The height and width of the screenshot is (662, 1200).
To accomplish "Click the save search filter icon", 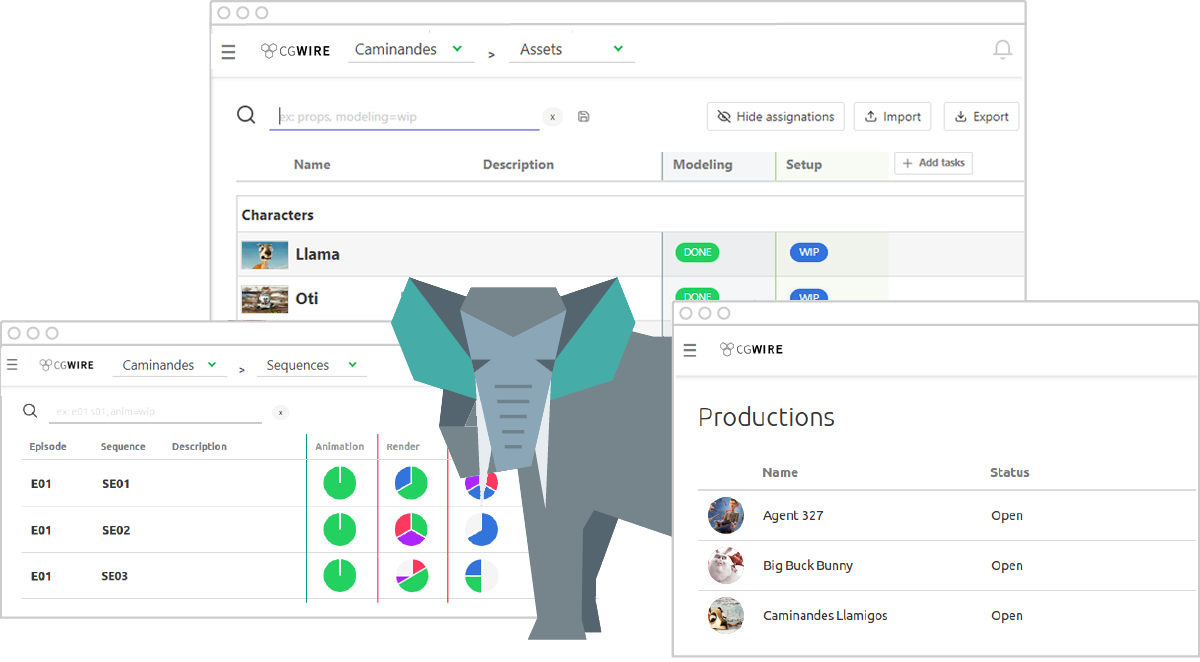I will pos(584,117).
